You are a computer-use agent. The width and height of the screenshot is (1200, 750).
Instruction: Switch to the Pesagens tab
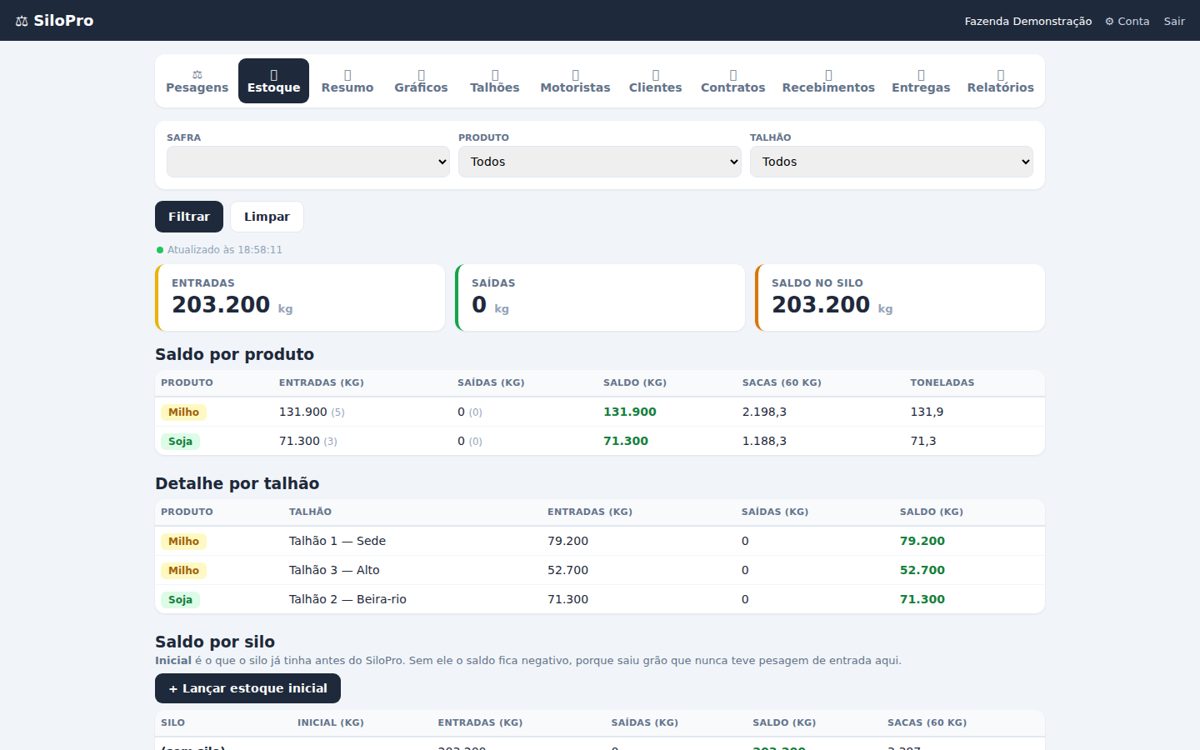click(x=197, y=81)
